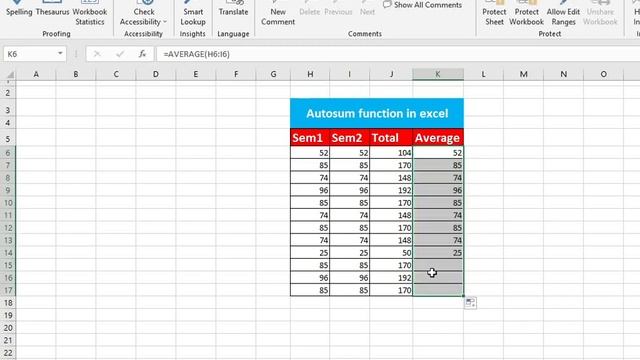Toggle Show All Comments

(x=422, y=5)
